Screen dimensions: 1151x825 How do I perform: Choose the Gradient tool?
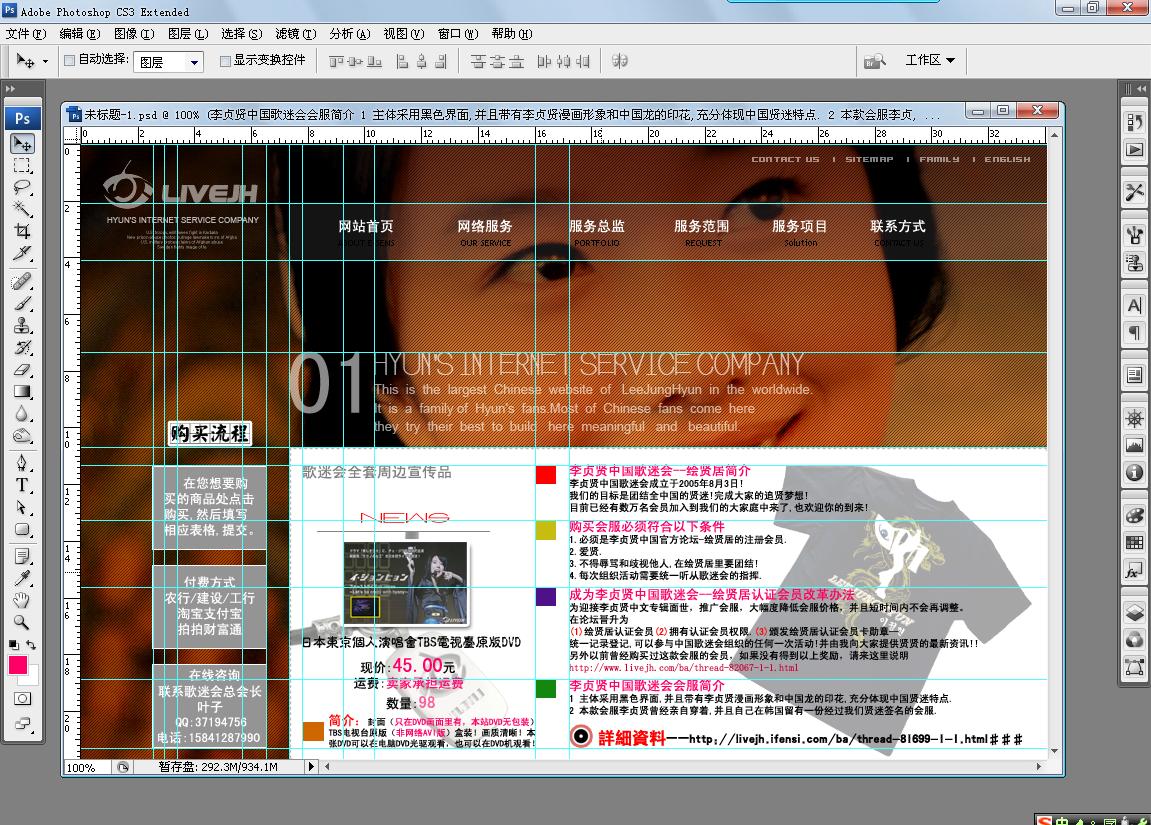(22, 392)
